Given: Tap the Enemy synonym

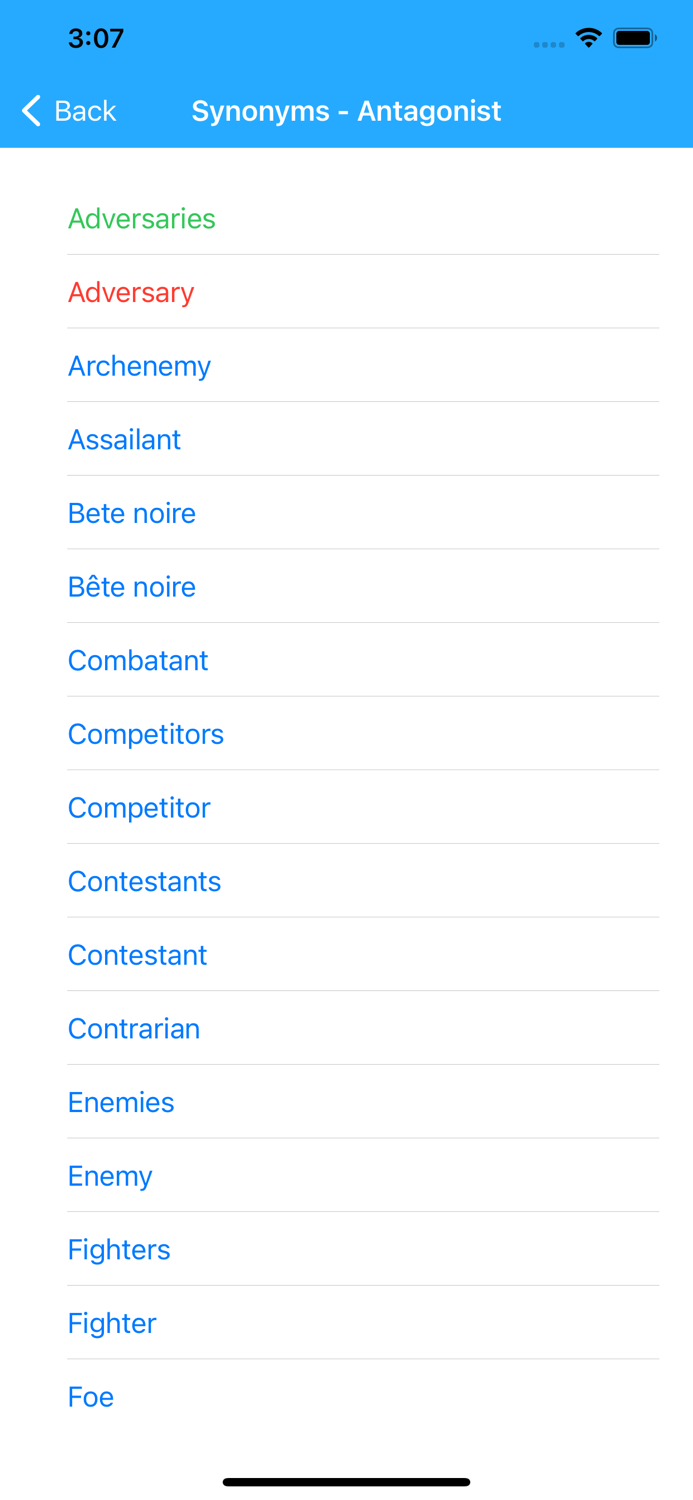Looking at the screenshot, I should click(x=110, y=1177).
